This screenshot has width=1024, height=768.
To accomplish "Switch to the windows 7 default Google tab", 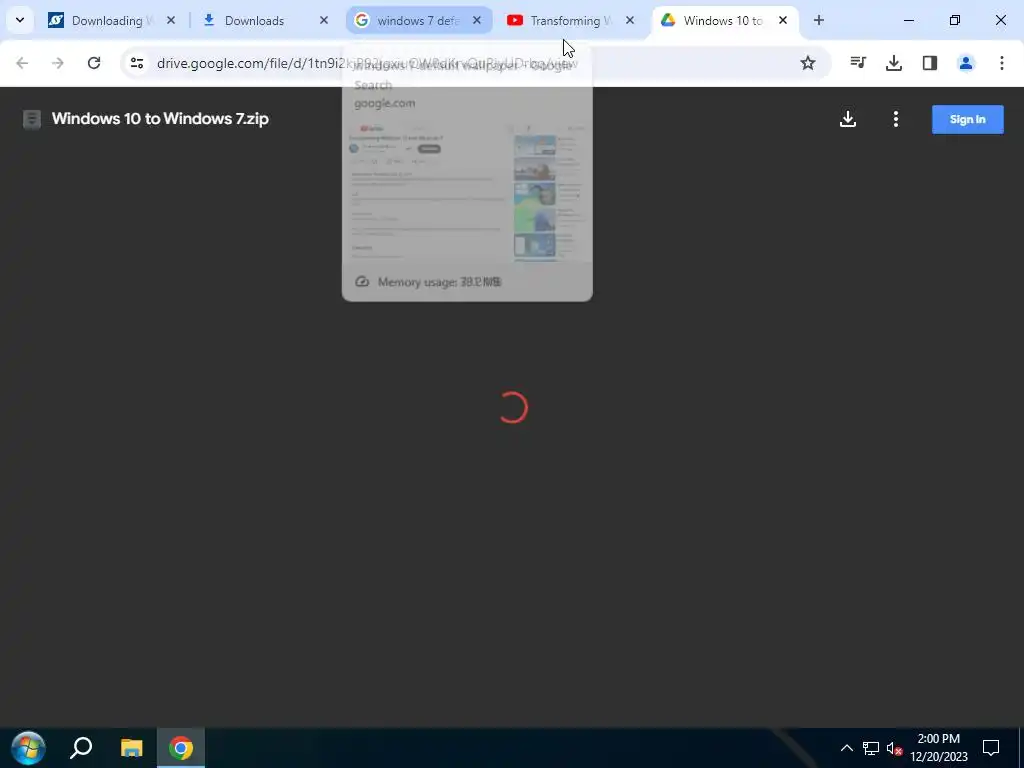I will (418, 20).
